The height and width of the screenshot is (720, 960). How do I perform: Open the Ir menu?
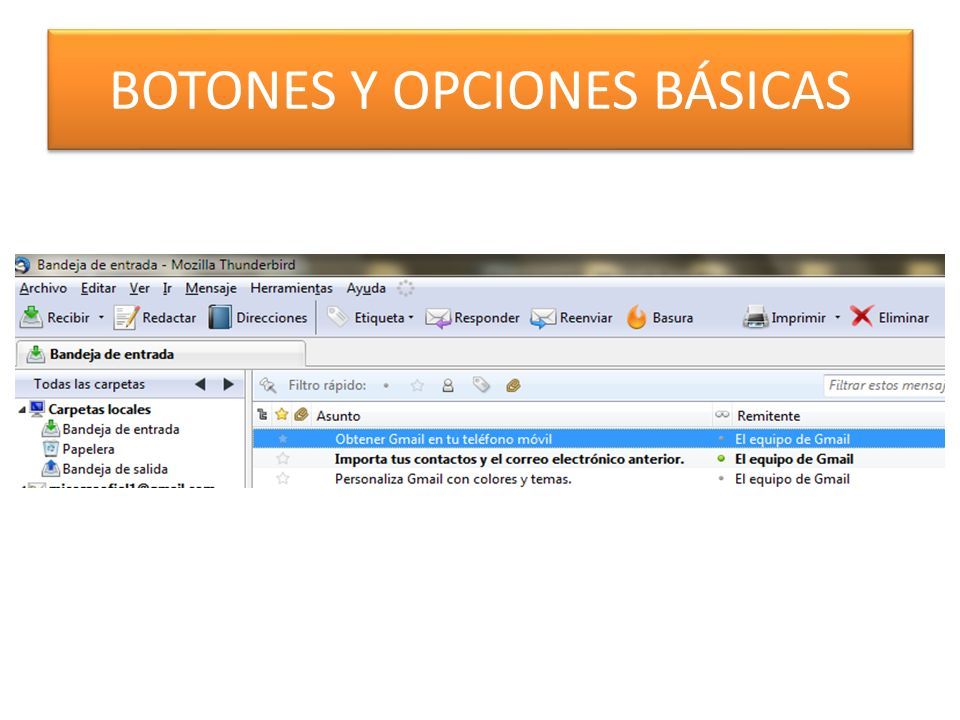click(167, 288)
